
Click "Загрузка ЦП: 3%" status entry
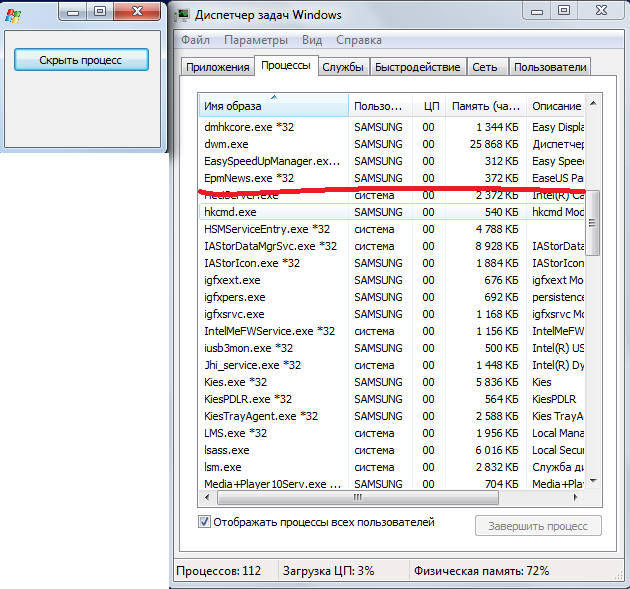328,571
